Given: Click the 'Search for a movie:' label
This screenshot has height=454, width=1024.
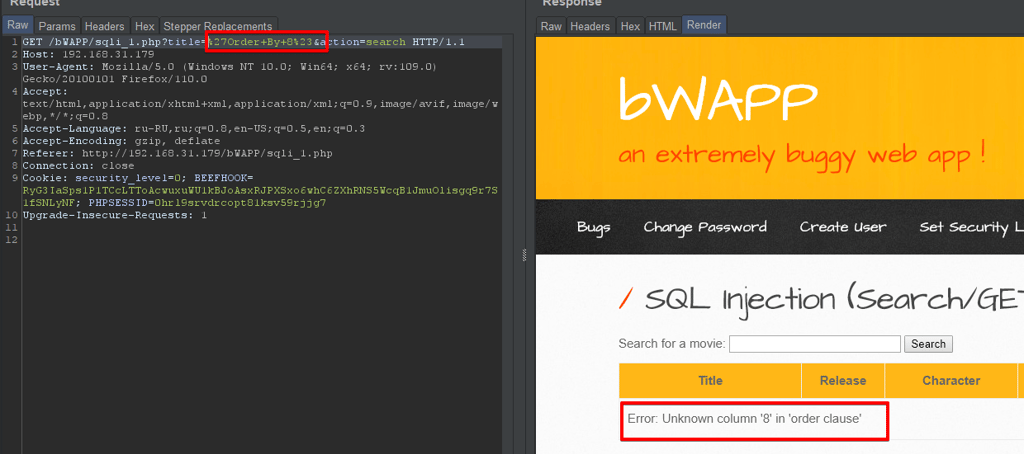Looking at the screenshot, I should [x=671, y=344].
